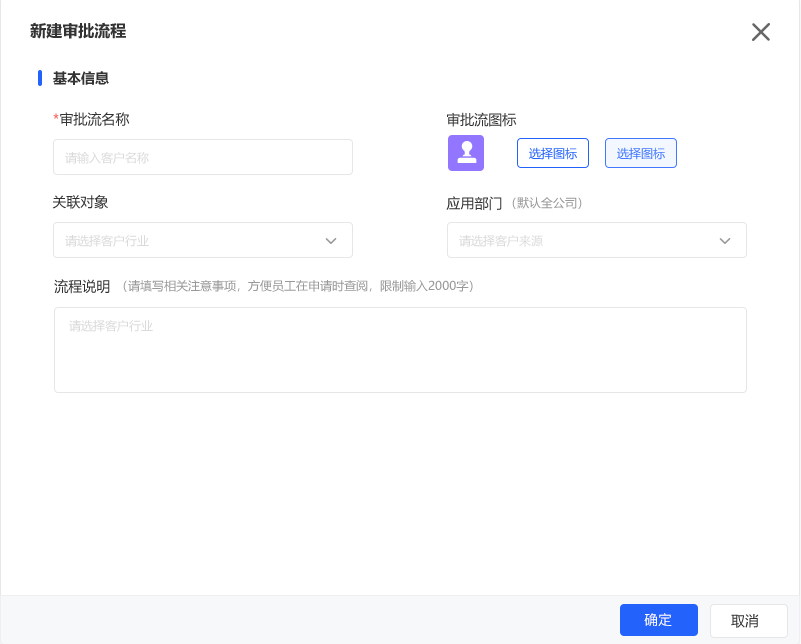Focus the 审批流名称 input field

coord(203,157)
